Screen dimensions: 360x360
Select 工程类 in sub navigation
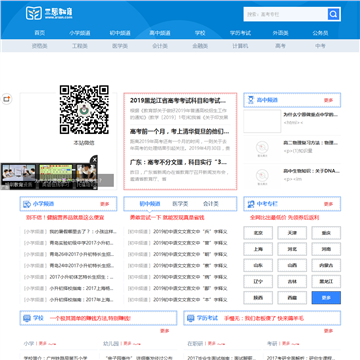80,46
